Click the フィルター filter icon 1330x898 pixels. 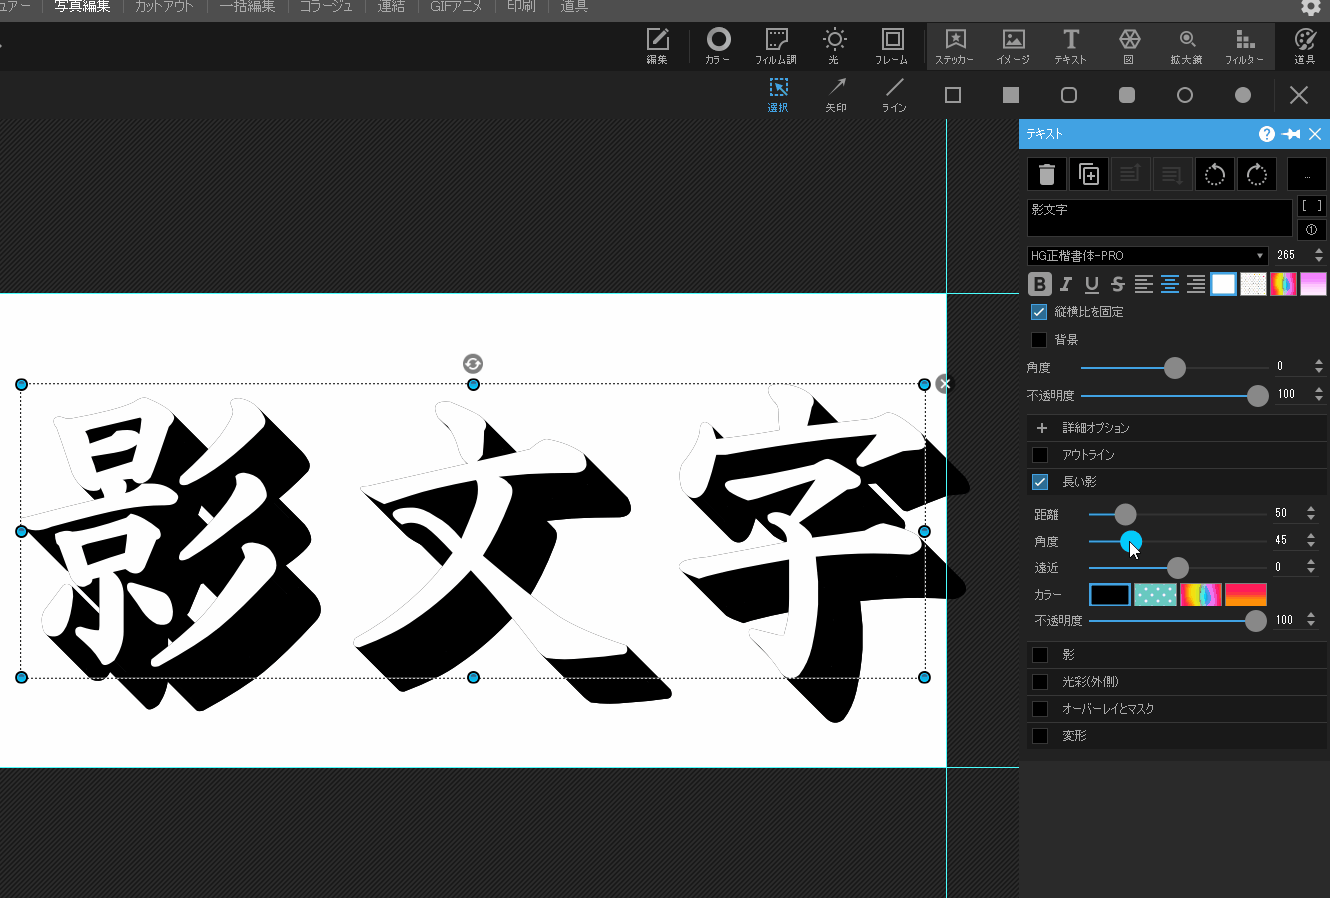(x=1244, y=46)
